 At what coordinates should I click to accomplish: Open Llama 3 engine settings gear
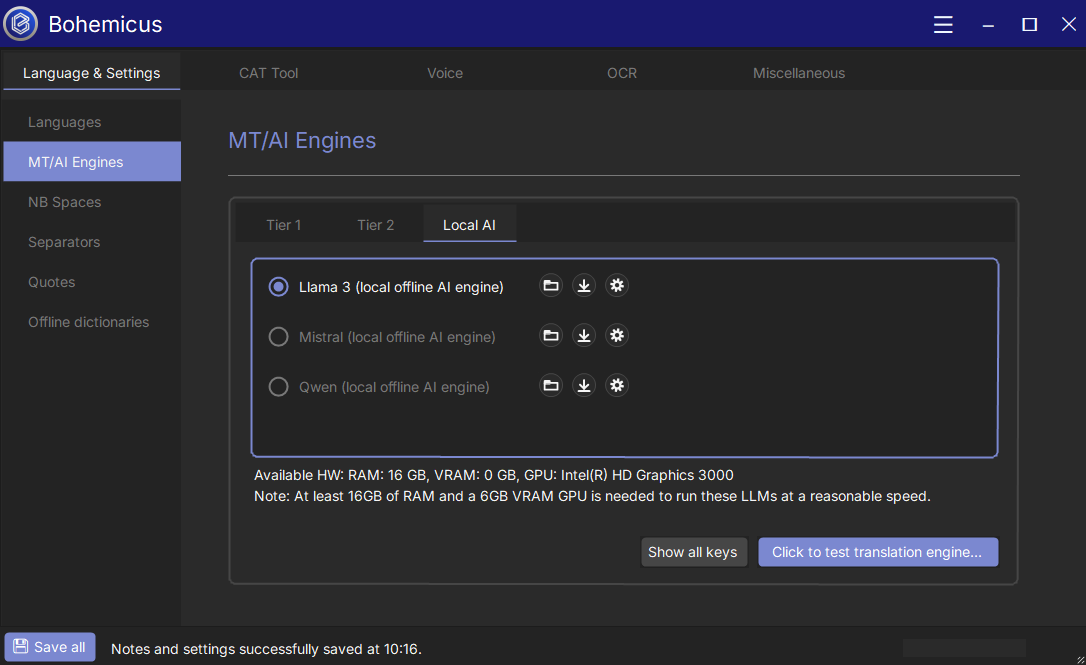[617, 285]
